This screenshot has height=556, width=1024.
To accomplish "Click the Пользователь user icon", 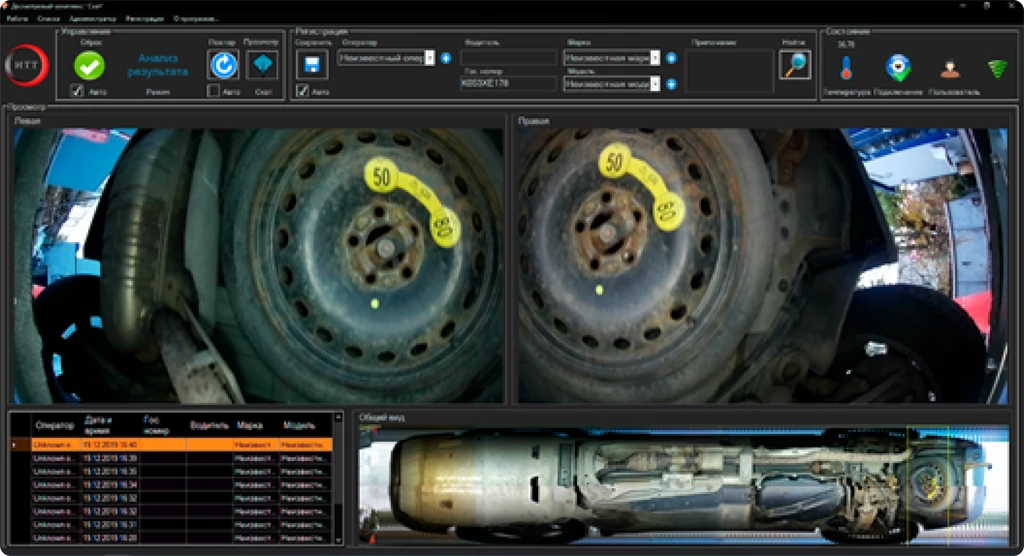I will [948, 68].
